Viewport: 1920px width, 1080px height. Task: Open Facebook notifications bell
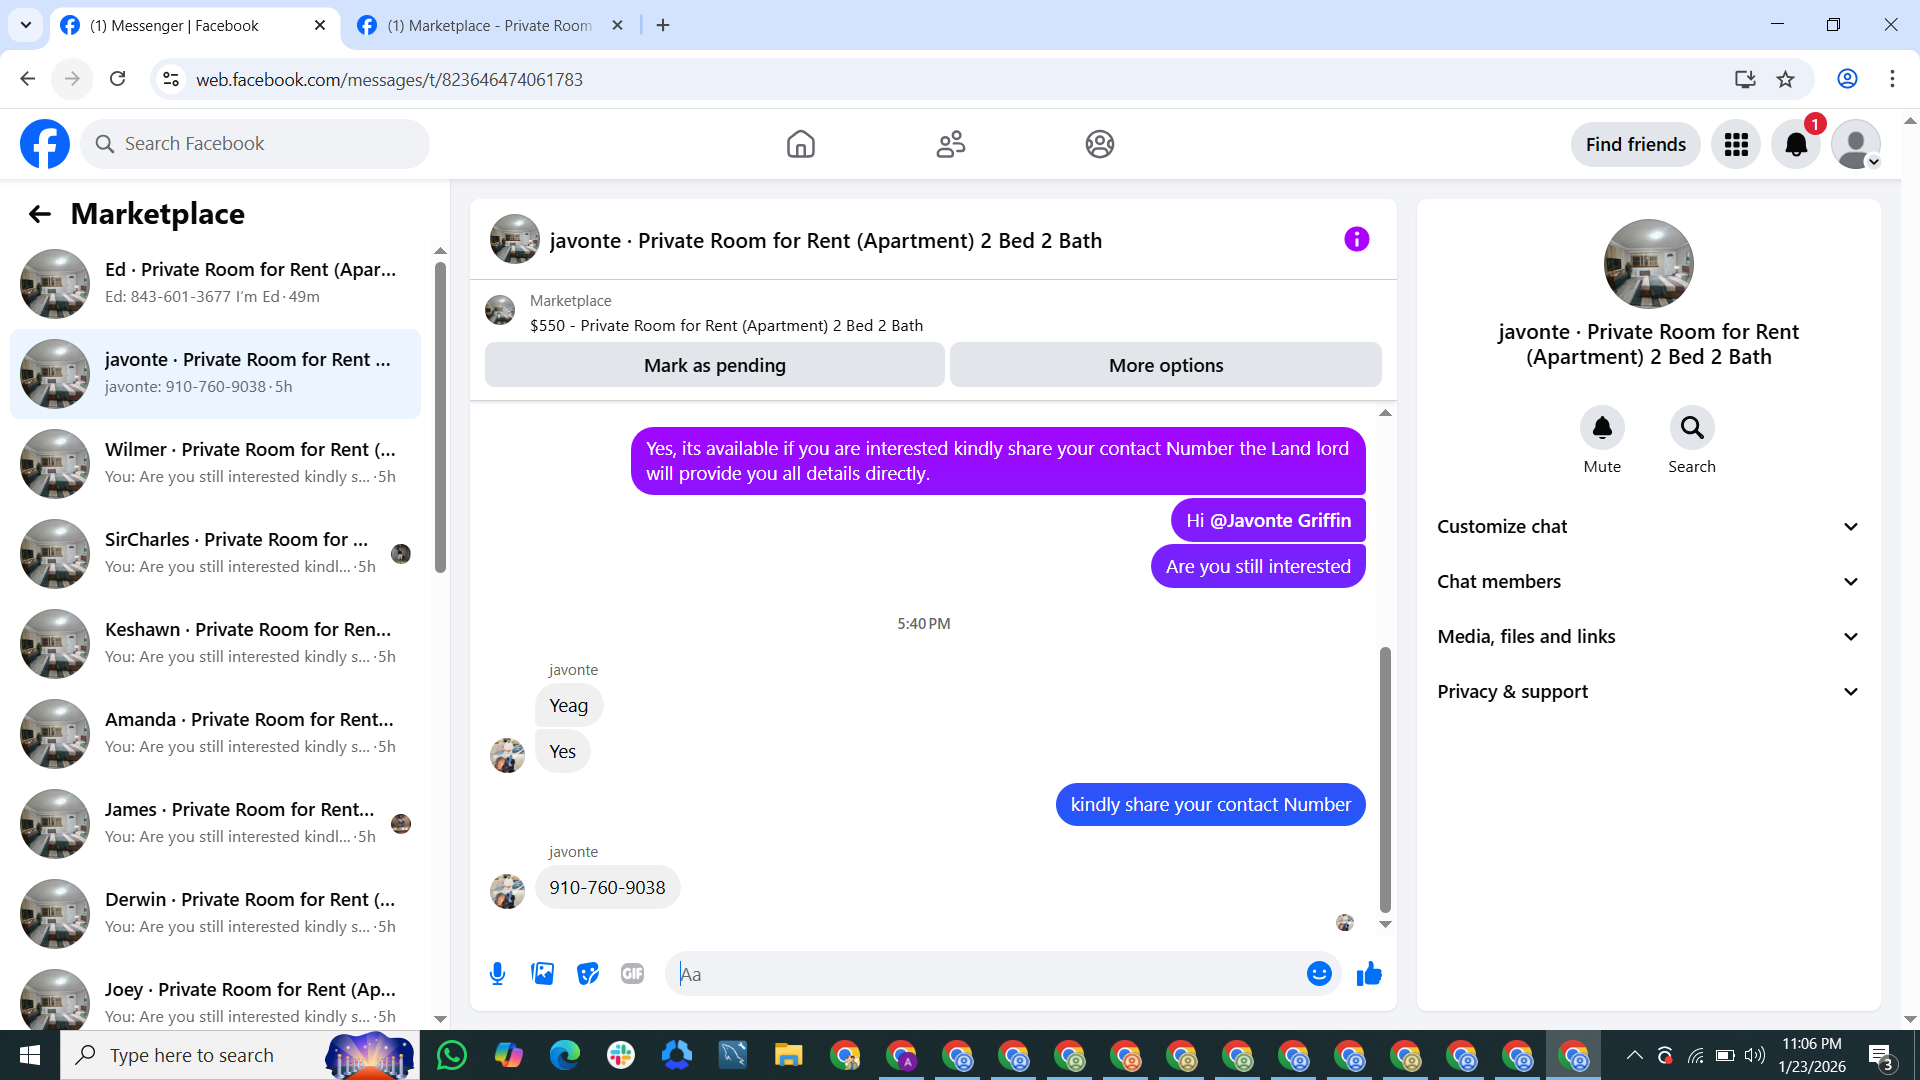[1796, 145]
